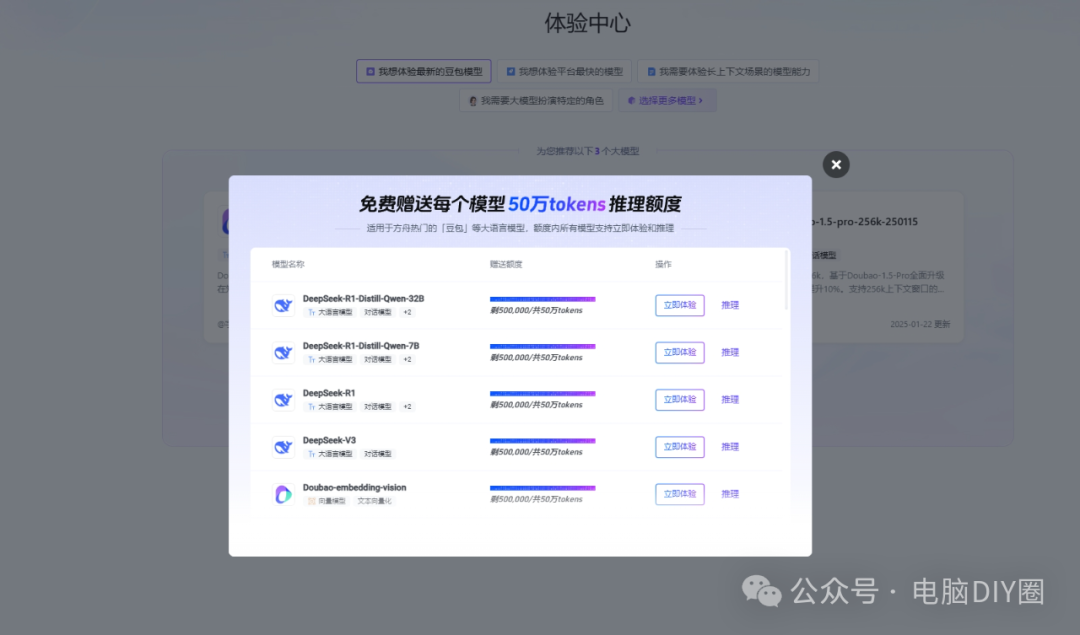The width and height of the screenshot is (1080, 635).
Task: Click Doubao logo icon of embedding-vision row
Action: (283, 494)
